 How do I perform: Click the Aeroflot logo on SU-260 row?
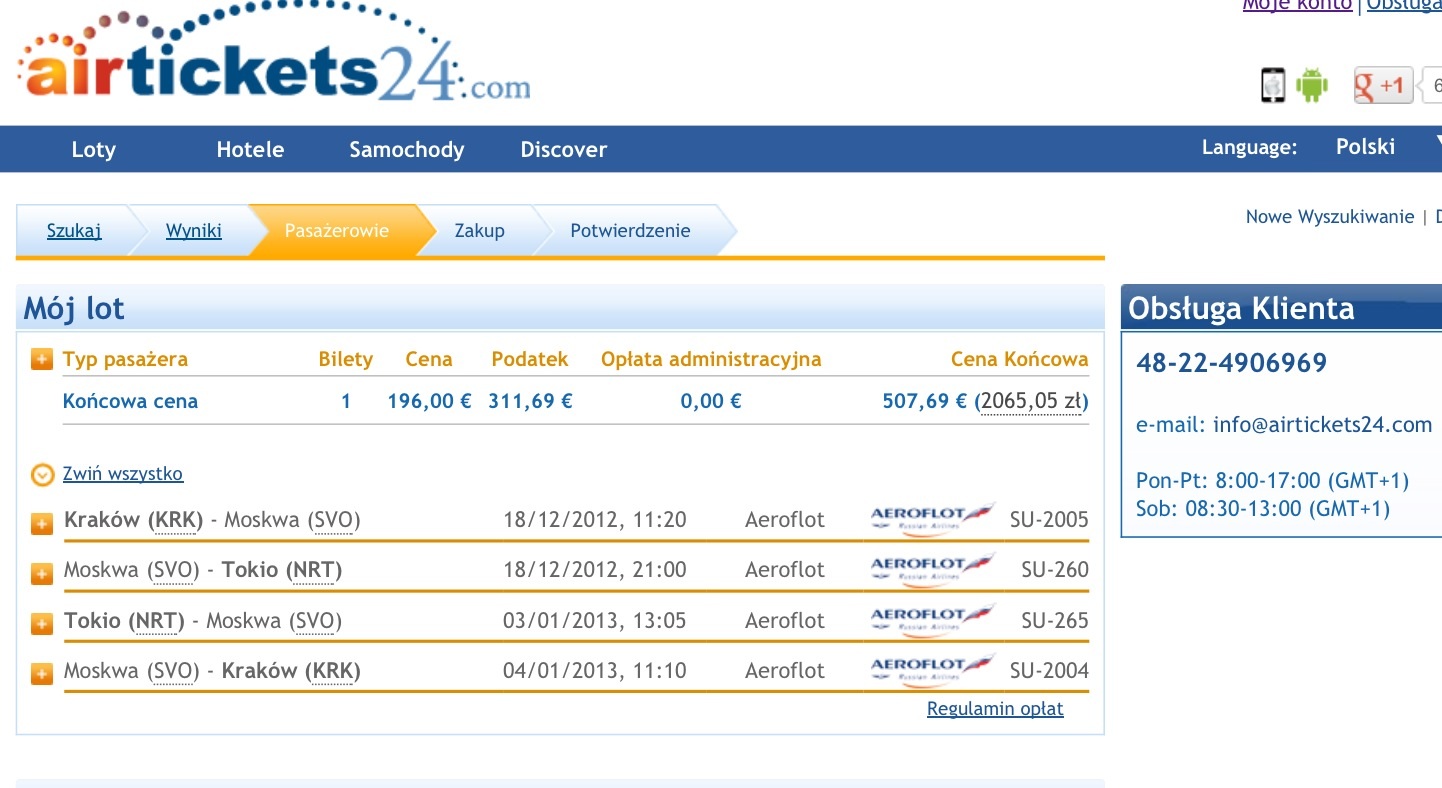pos(934,569)
